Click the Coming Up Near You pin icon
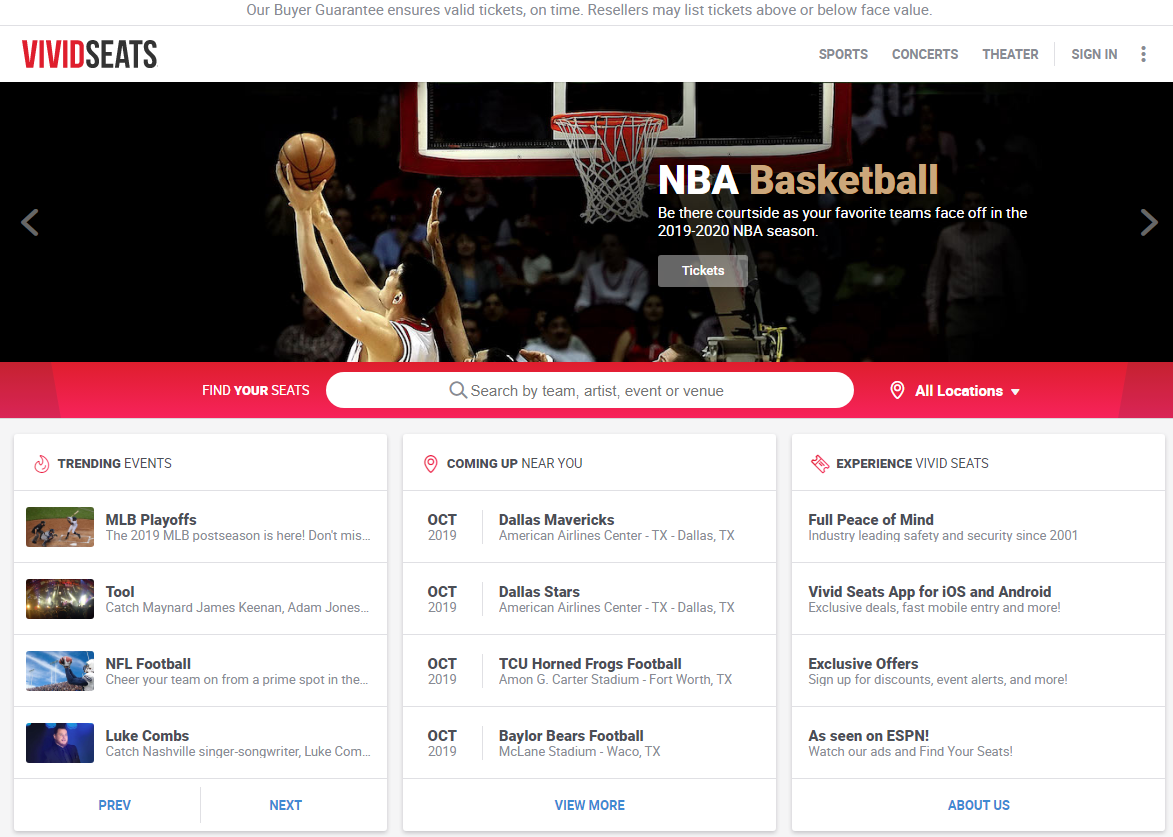1173x837 pixels. 431,464
